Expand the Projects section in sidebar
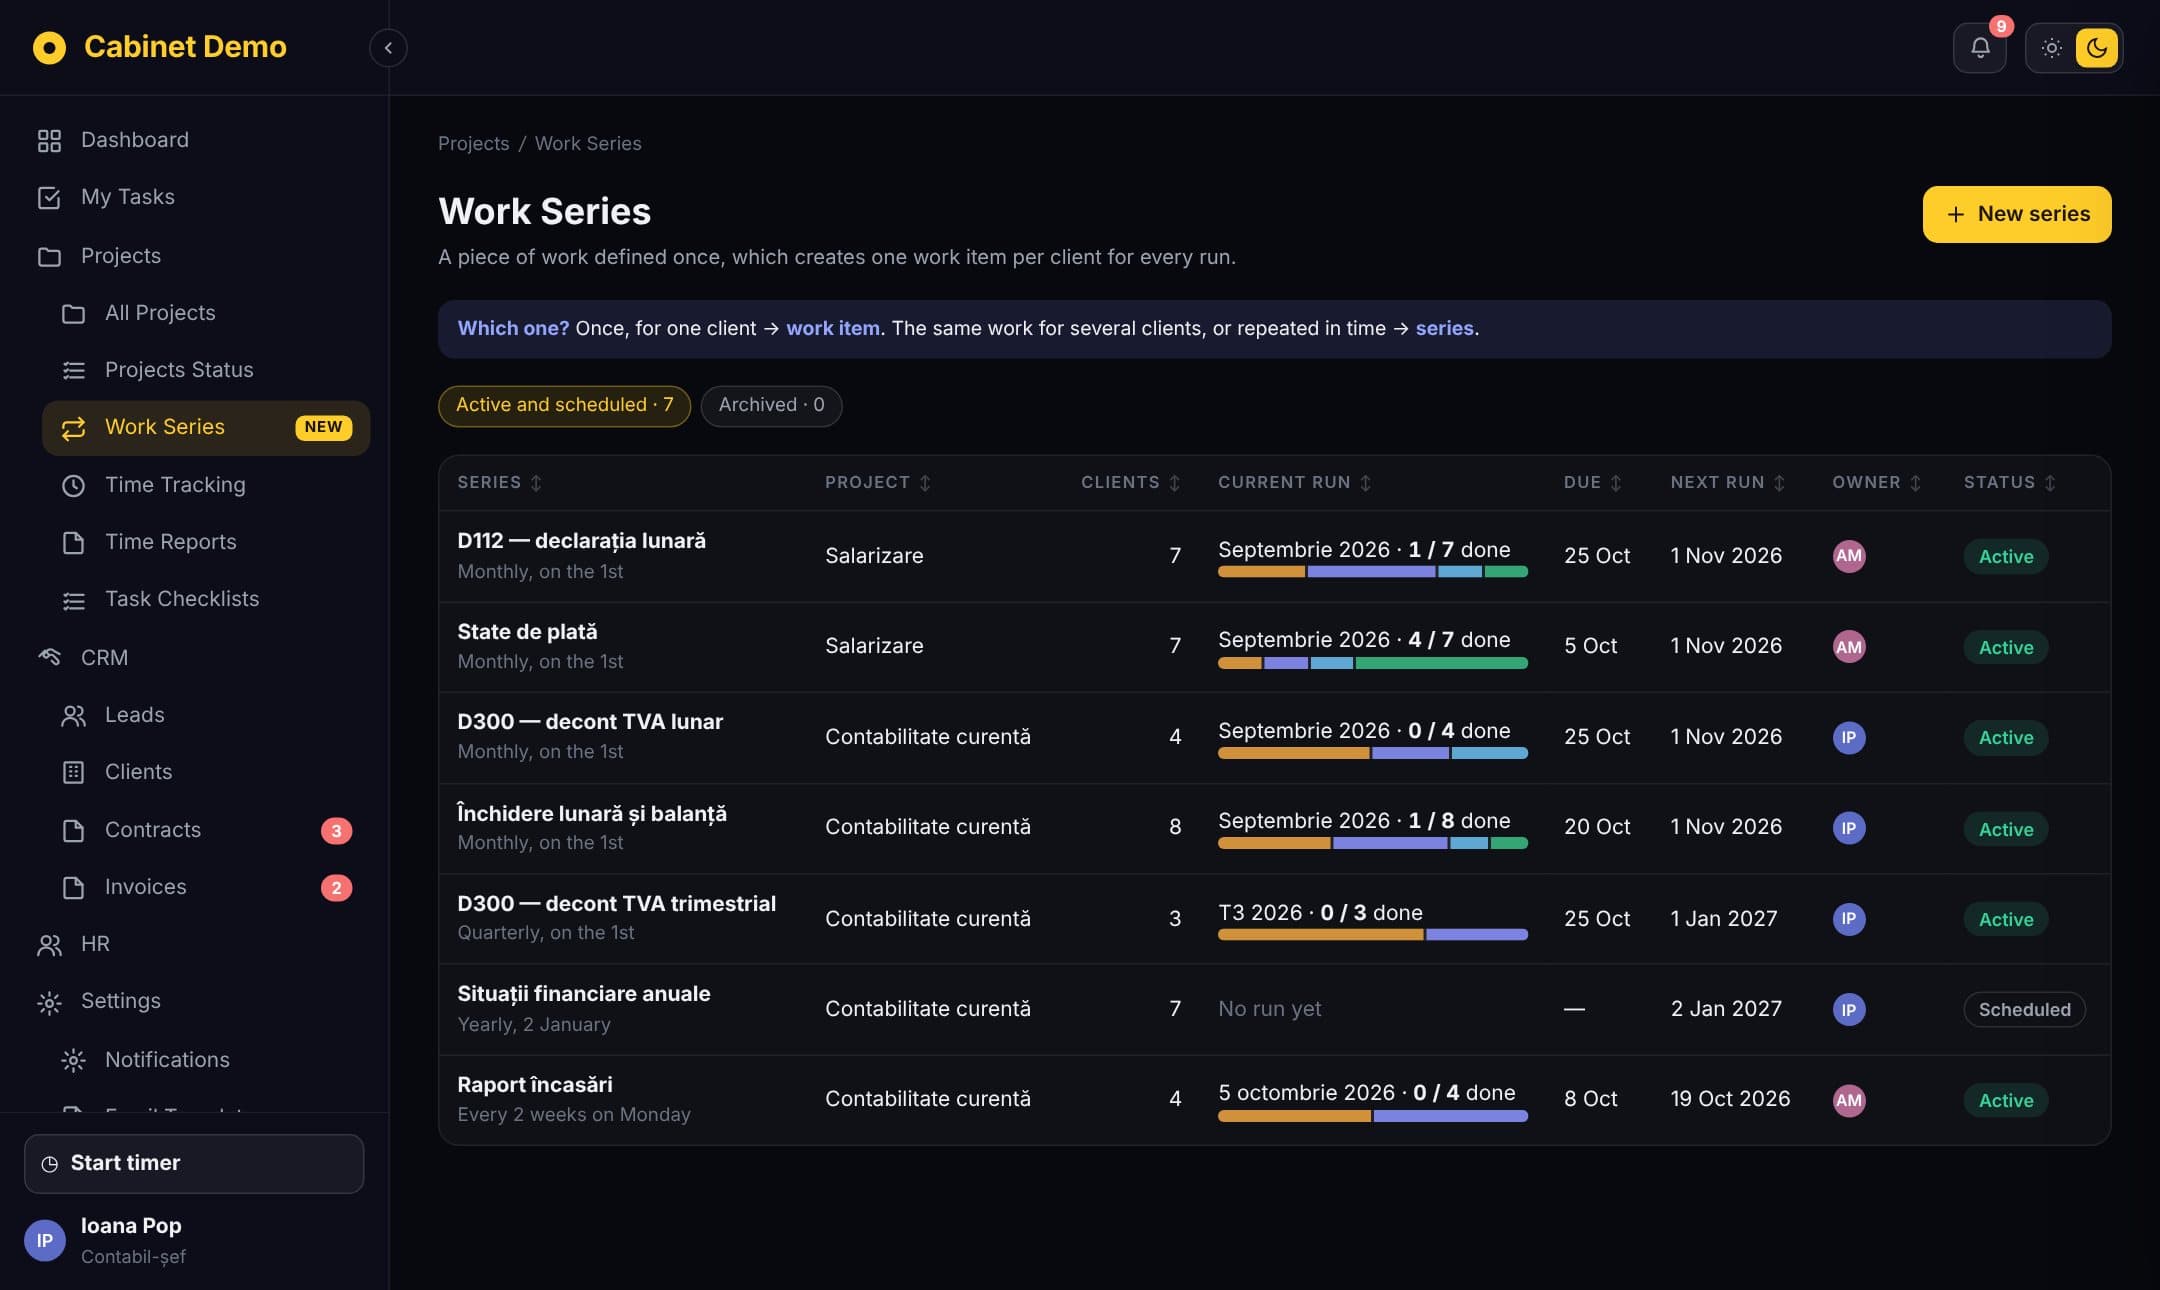2160x1290 pixels. click(194, 256)
